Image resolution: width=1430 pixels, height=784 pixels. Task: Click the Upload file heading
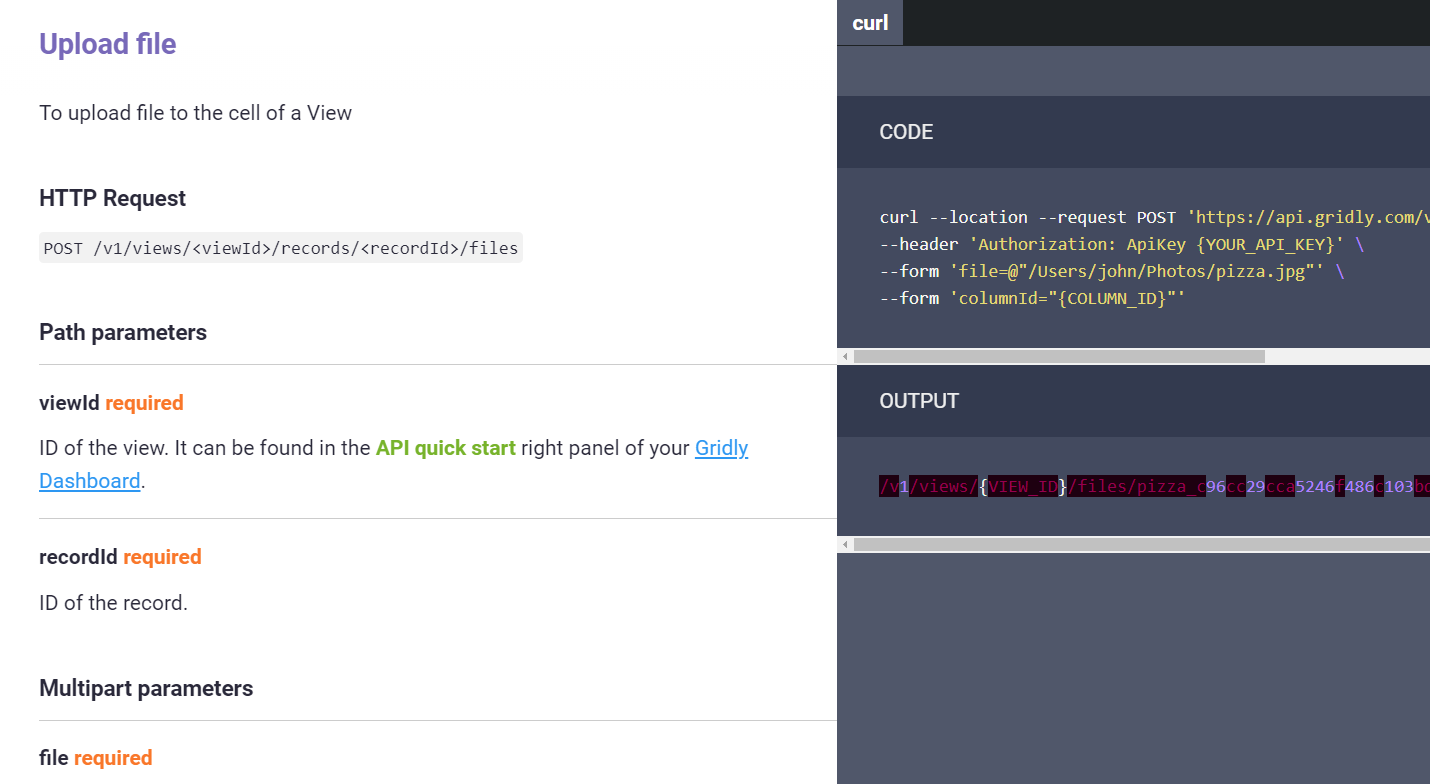108,44
